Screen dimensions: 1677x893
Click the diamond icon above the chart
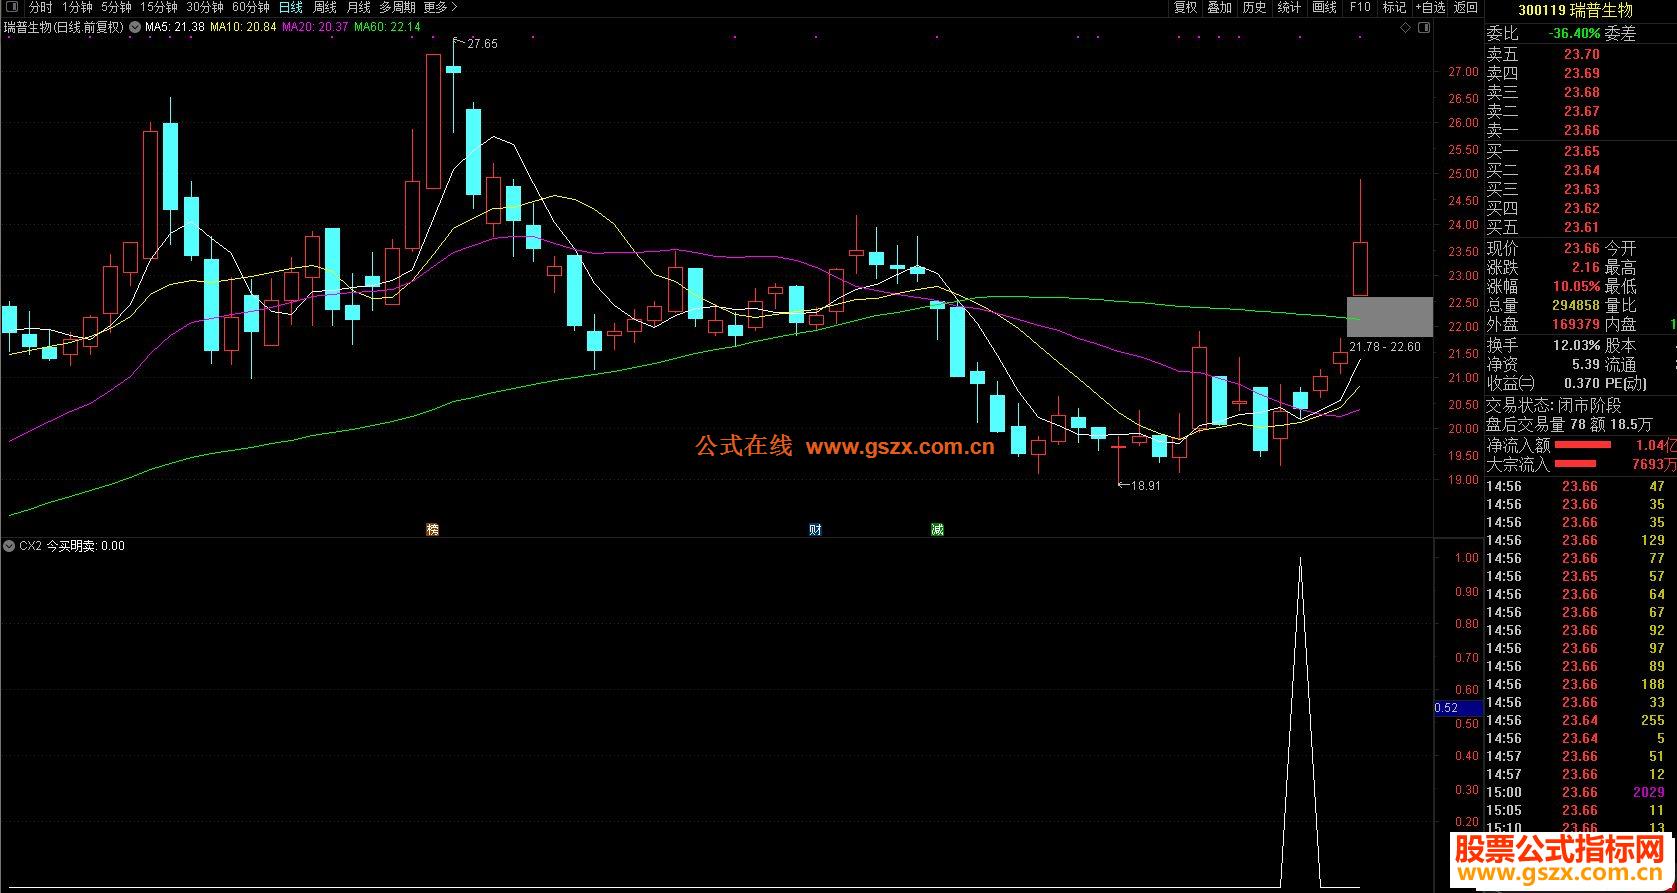pyautogui.click(x=1405, y=28)
